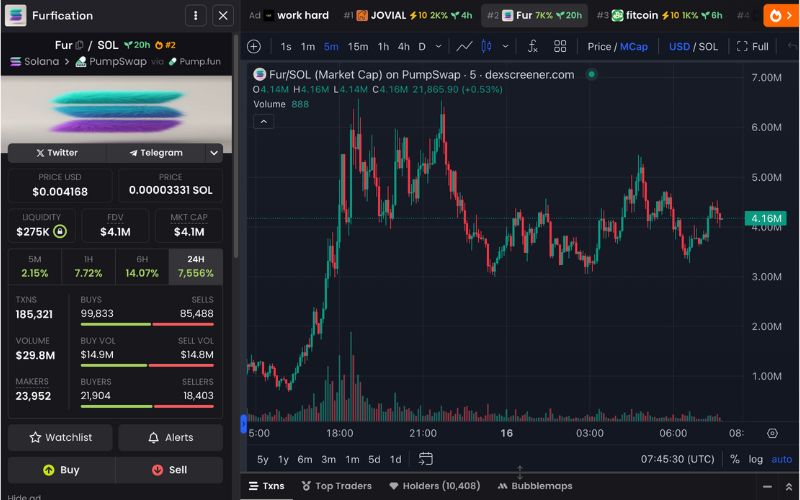
Task: Add token to Watchlist
Action: click(x=60, y=437)
